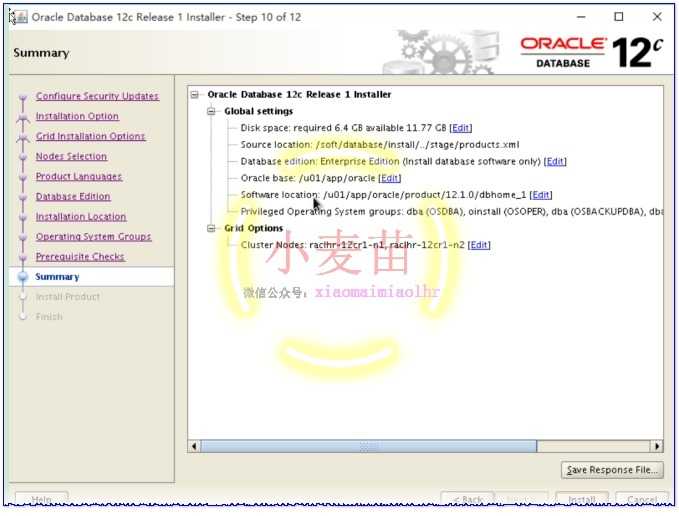
Task: Click the Help button
Action: click(x=42, y=500)
